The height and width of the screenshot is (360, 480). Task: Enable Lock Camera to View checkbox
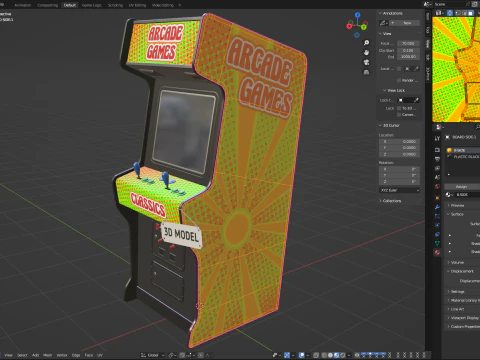(x=399, y=115)
